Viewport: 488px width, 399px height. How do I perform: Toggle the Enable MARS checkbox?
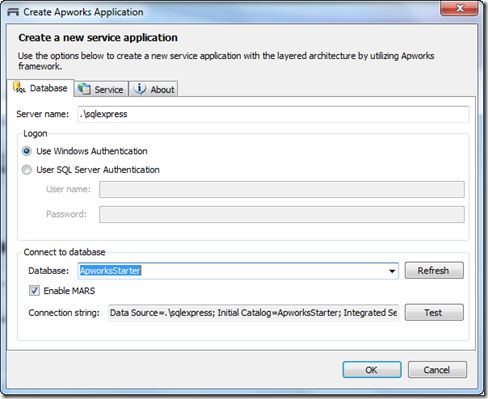(34, 290)
